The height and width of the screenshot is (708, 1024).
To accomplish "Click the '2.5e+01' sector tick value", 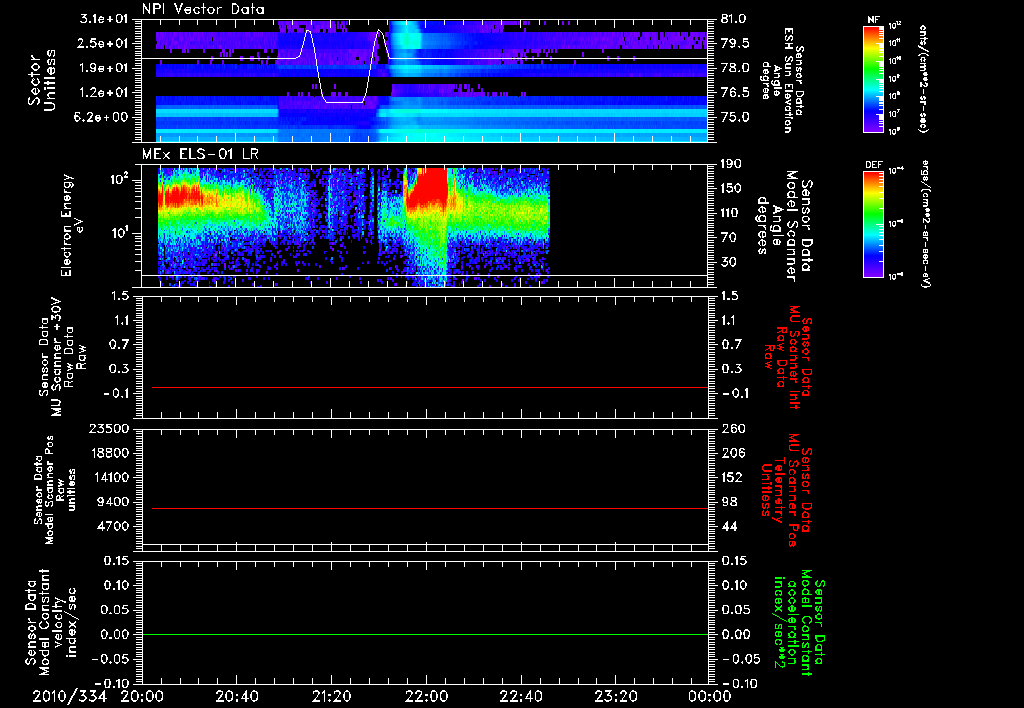I will (105, 43).
